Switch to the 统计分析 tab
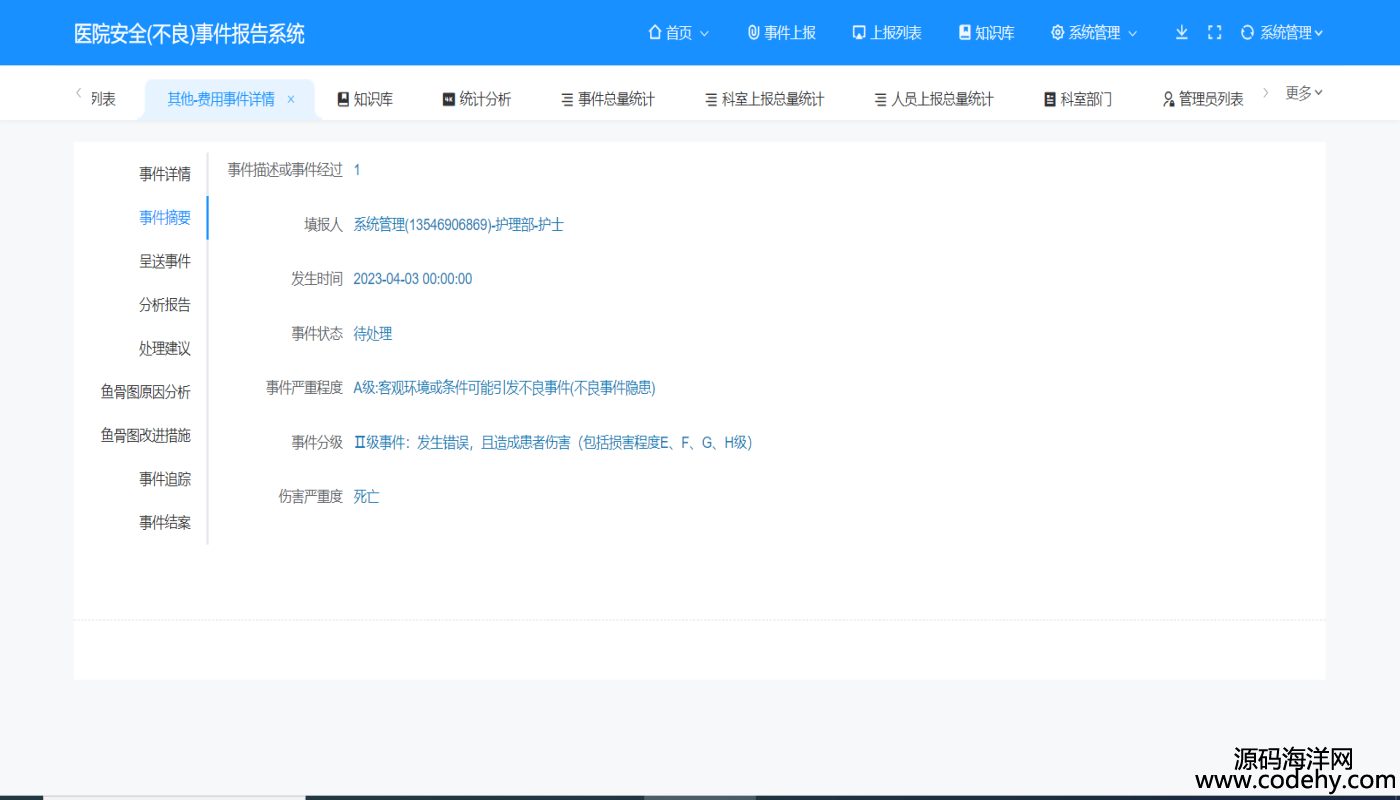The width and height of the screenshot is (1400, 800). click(477, 99)
